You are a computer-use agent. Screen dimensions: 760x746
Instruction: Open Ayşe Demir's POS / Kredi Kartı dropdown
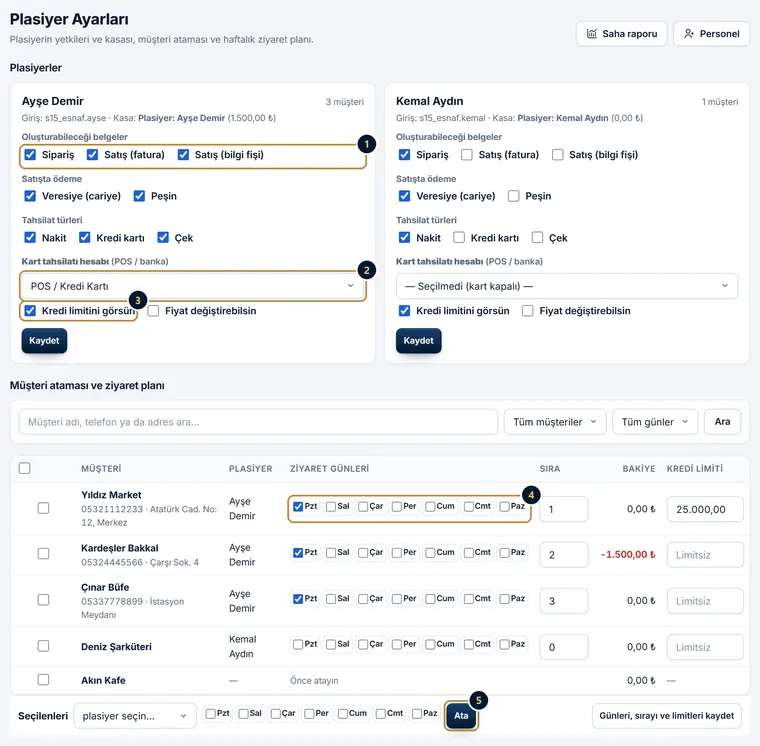click(x=192, y=286)
